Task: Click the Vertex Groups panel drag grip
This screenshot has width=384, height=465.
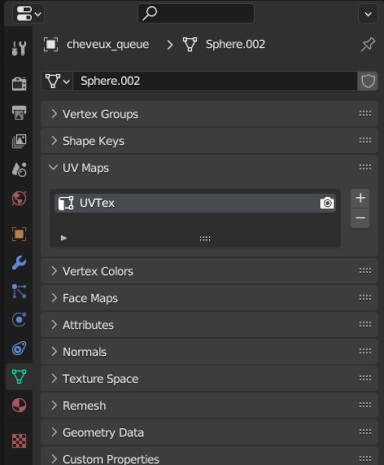Action: [365, 114]
